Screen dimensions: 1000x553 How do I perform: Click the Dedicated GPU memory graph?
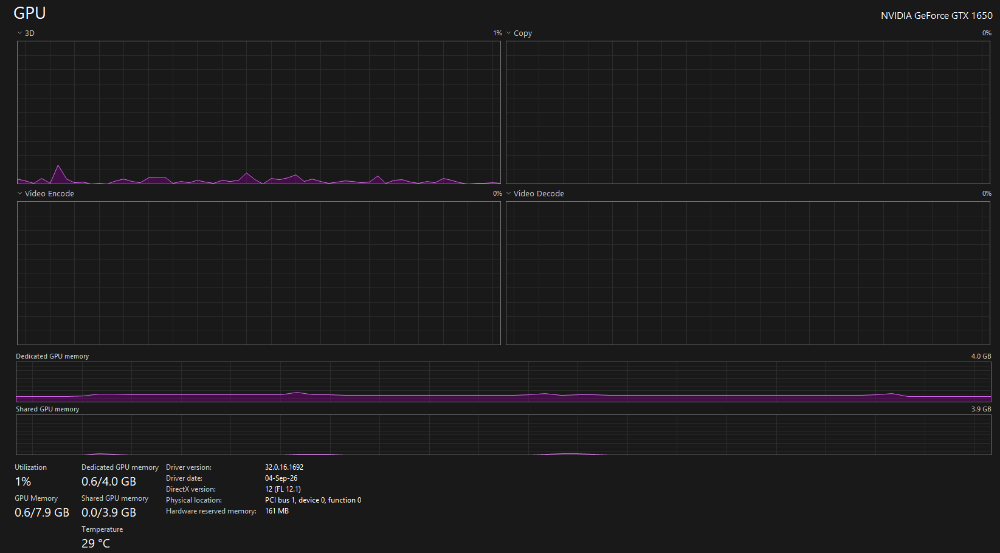504,382
